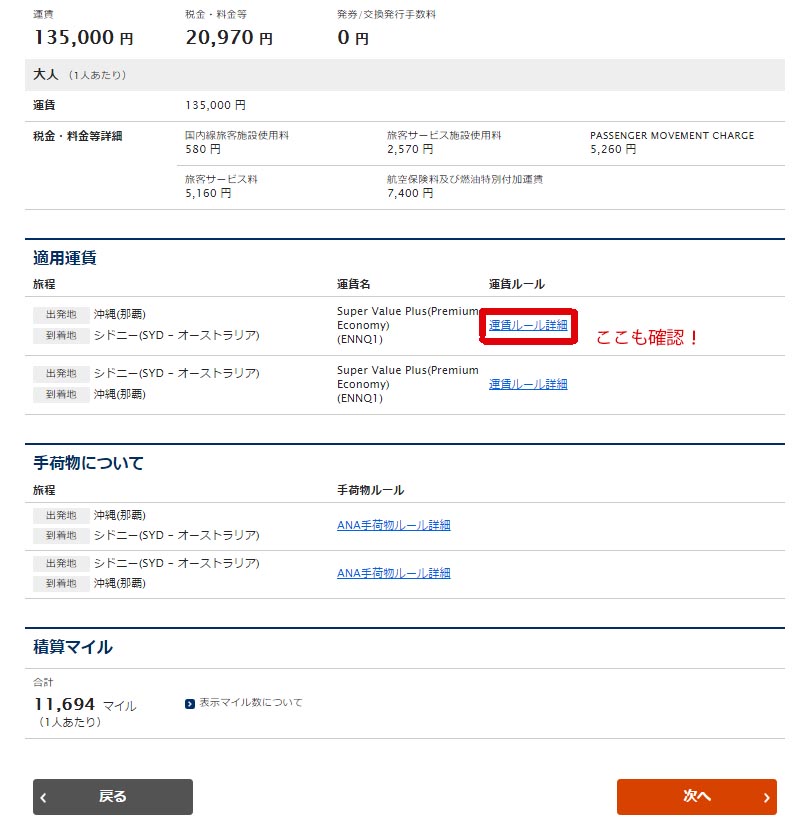This screenshot has width=800, height=824.
Task: Click the 手荷物について section heading
Action: pyautogui.click(x=88, y=463)
